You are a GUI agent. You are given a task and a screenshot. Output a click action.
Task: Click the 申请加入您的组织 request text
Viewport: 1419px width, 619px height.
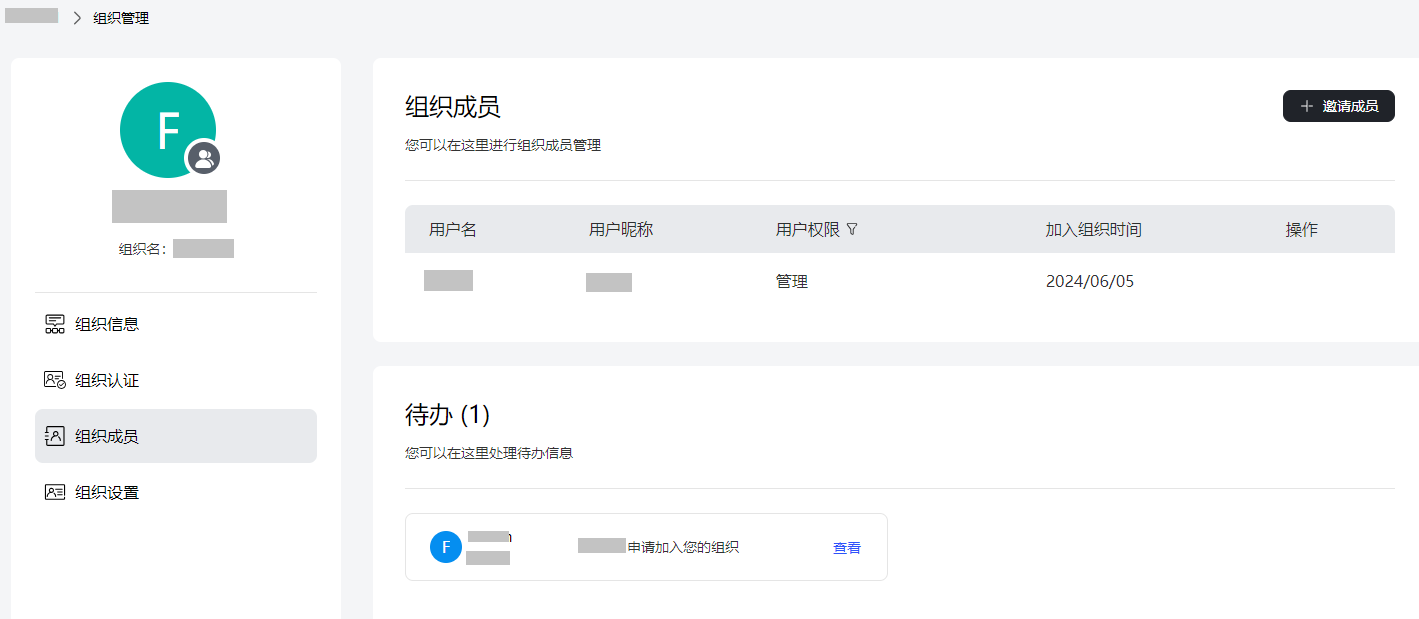[683, 547]
